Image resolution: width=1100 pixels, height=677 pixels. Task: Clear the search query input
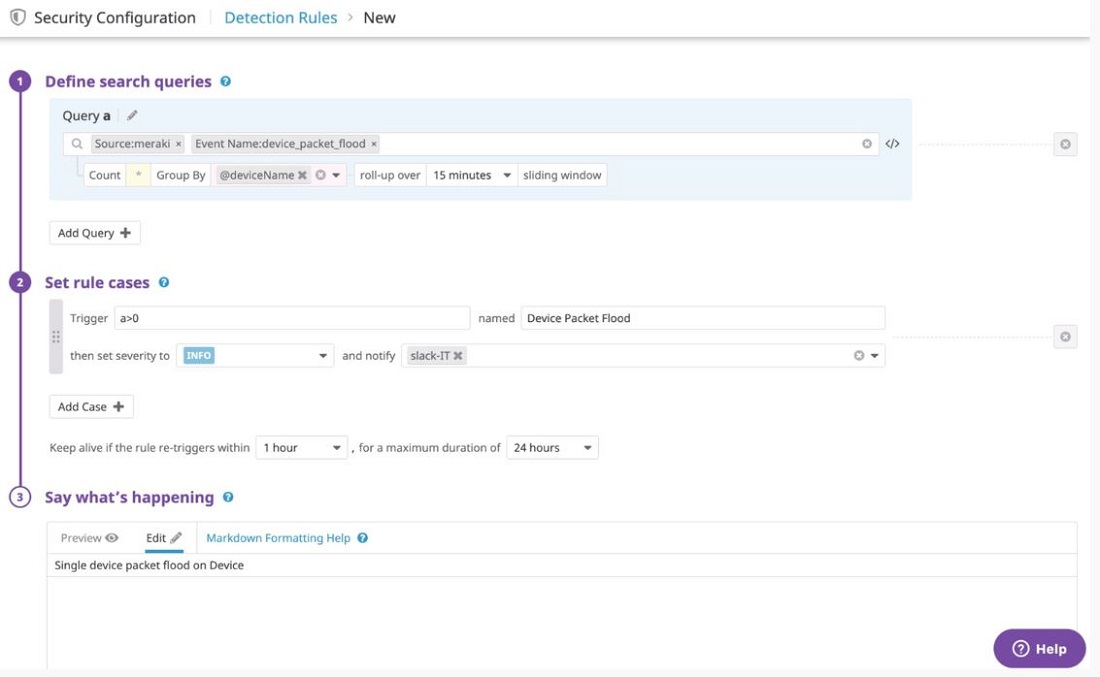click(866, 143)
